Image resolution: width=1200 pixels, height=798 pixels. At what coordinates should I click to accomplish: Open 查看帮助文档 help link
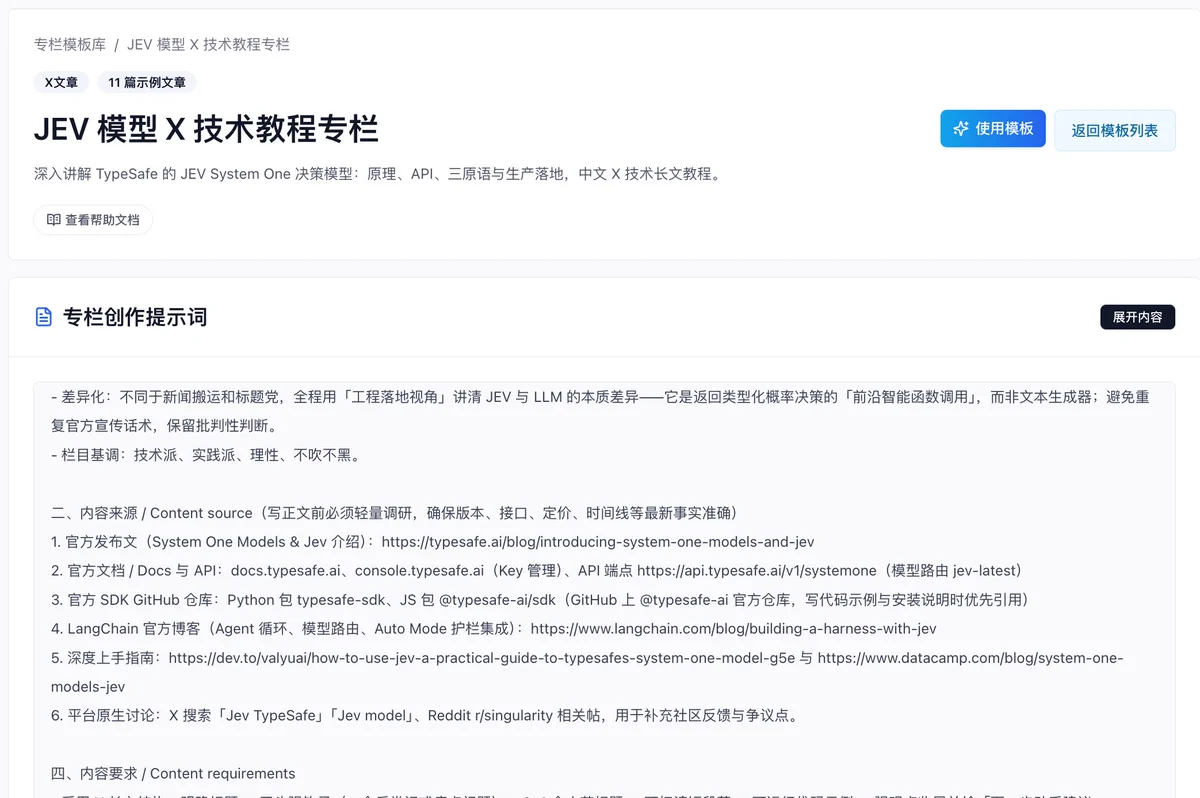(93, 220)
